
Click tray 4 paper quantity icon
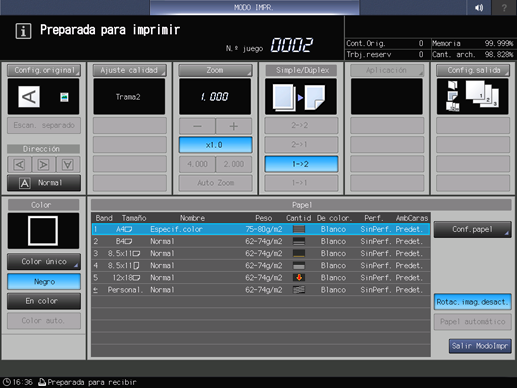point(299,266)
